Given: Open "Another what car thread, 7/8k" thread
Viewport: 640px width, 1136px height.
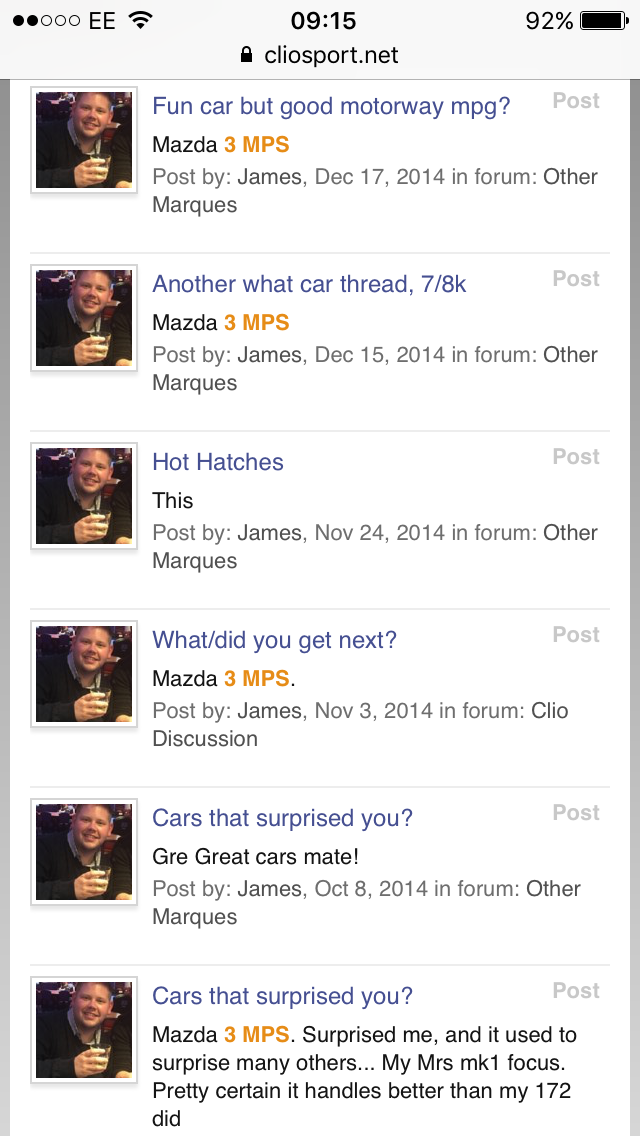Looking at the screenshot, I should coord(309,284).
